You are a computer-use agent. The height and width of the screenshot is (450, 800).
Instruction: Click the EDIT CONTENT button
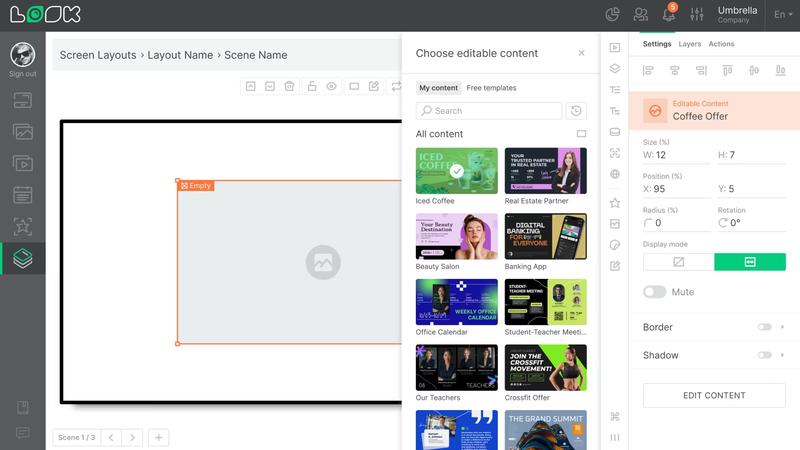coord(714,395)
